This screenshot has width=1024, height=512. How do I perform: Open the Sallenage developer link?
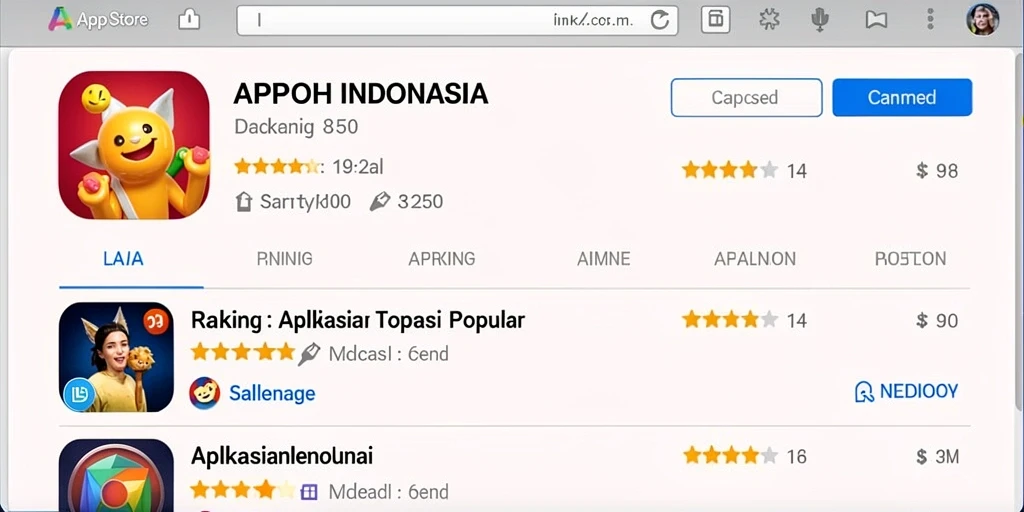(x=272, y=393)
